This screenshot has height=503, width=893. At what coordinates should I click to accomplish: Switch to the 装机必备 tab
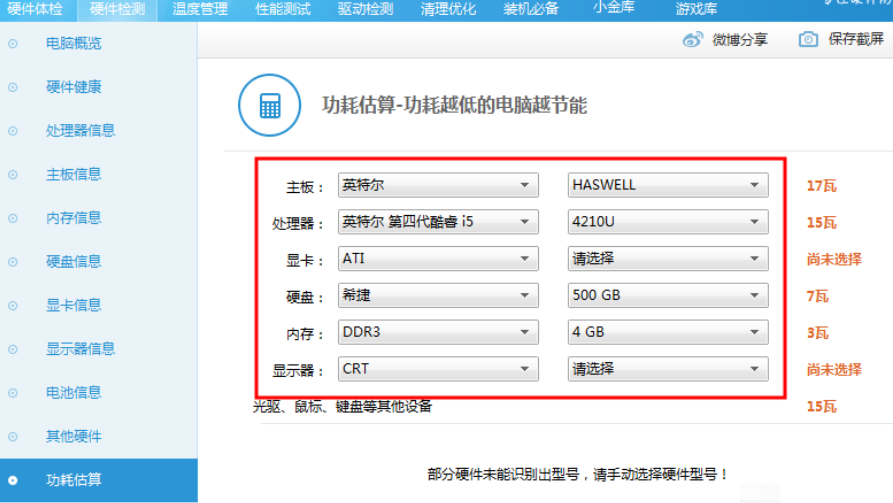531,9
